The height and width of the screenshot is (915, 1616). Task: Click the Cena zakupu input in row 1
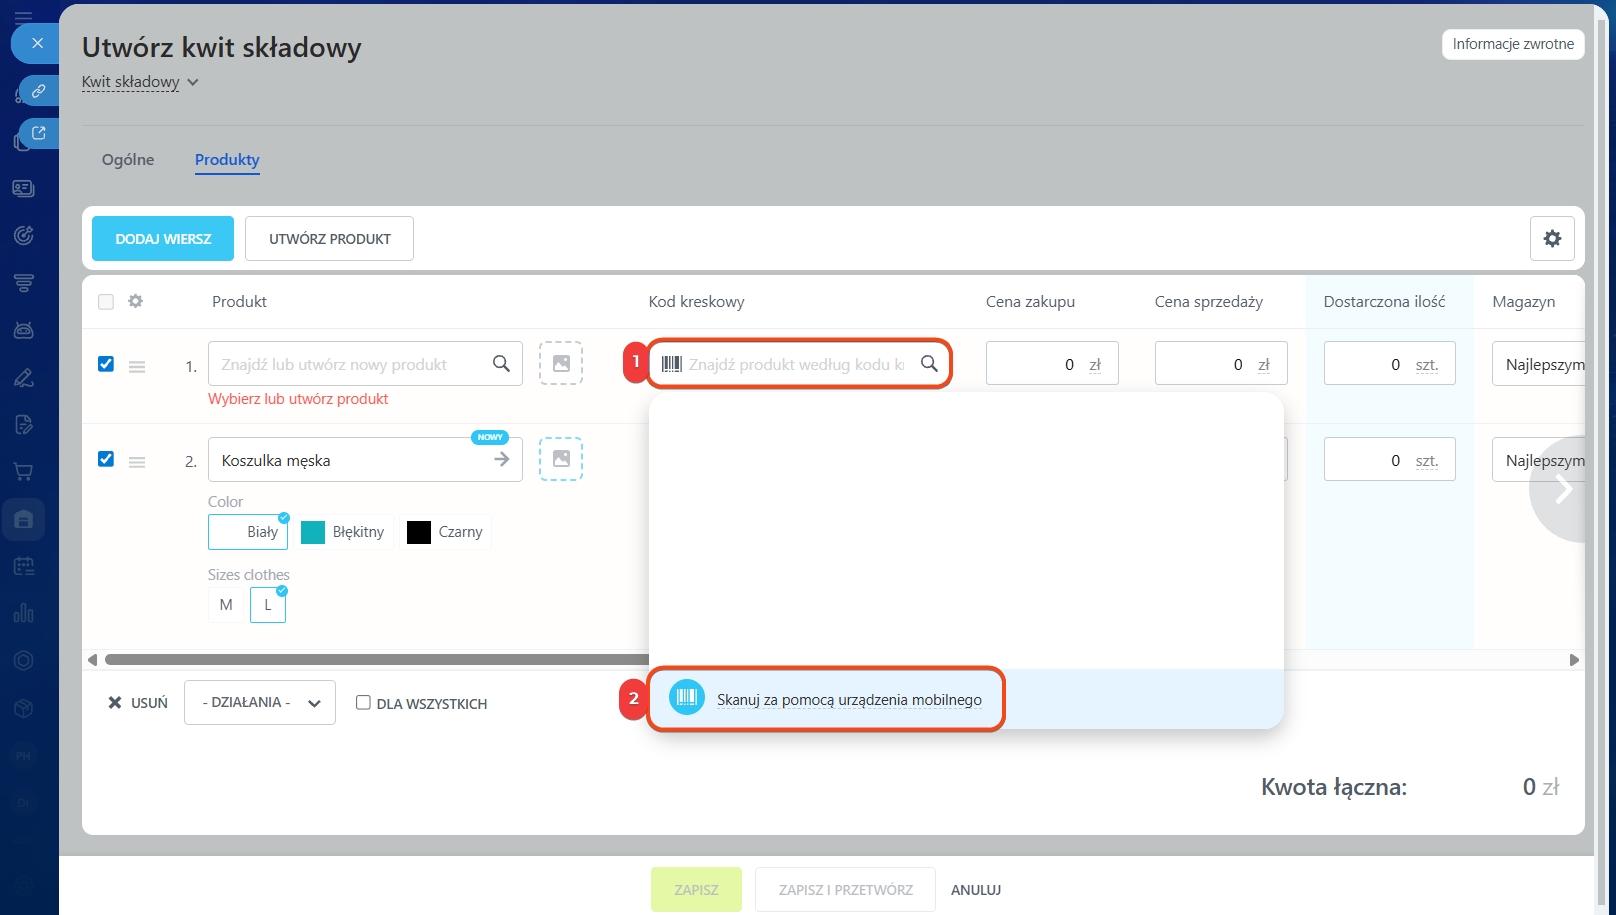(1052, 364)
